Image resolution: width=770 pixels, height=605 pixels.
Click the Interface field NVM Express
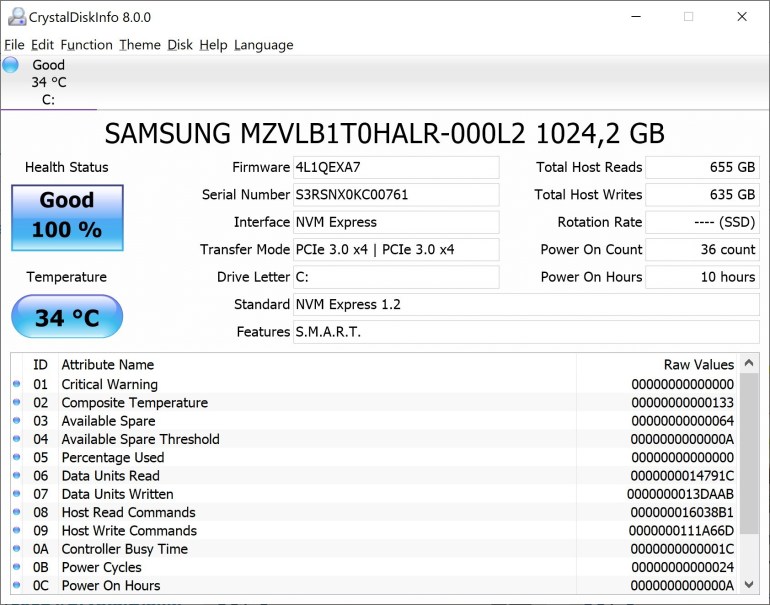coord(396,222)
